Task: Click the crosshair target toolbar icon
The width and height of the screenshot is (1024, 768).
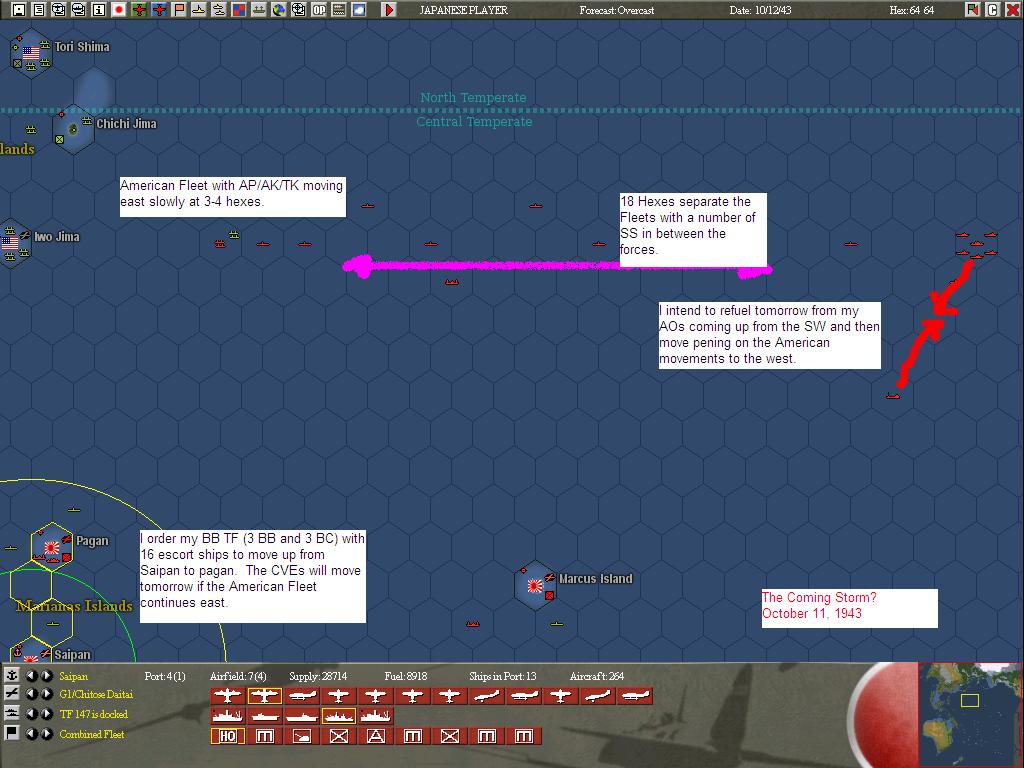Action: coord(299,10)
